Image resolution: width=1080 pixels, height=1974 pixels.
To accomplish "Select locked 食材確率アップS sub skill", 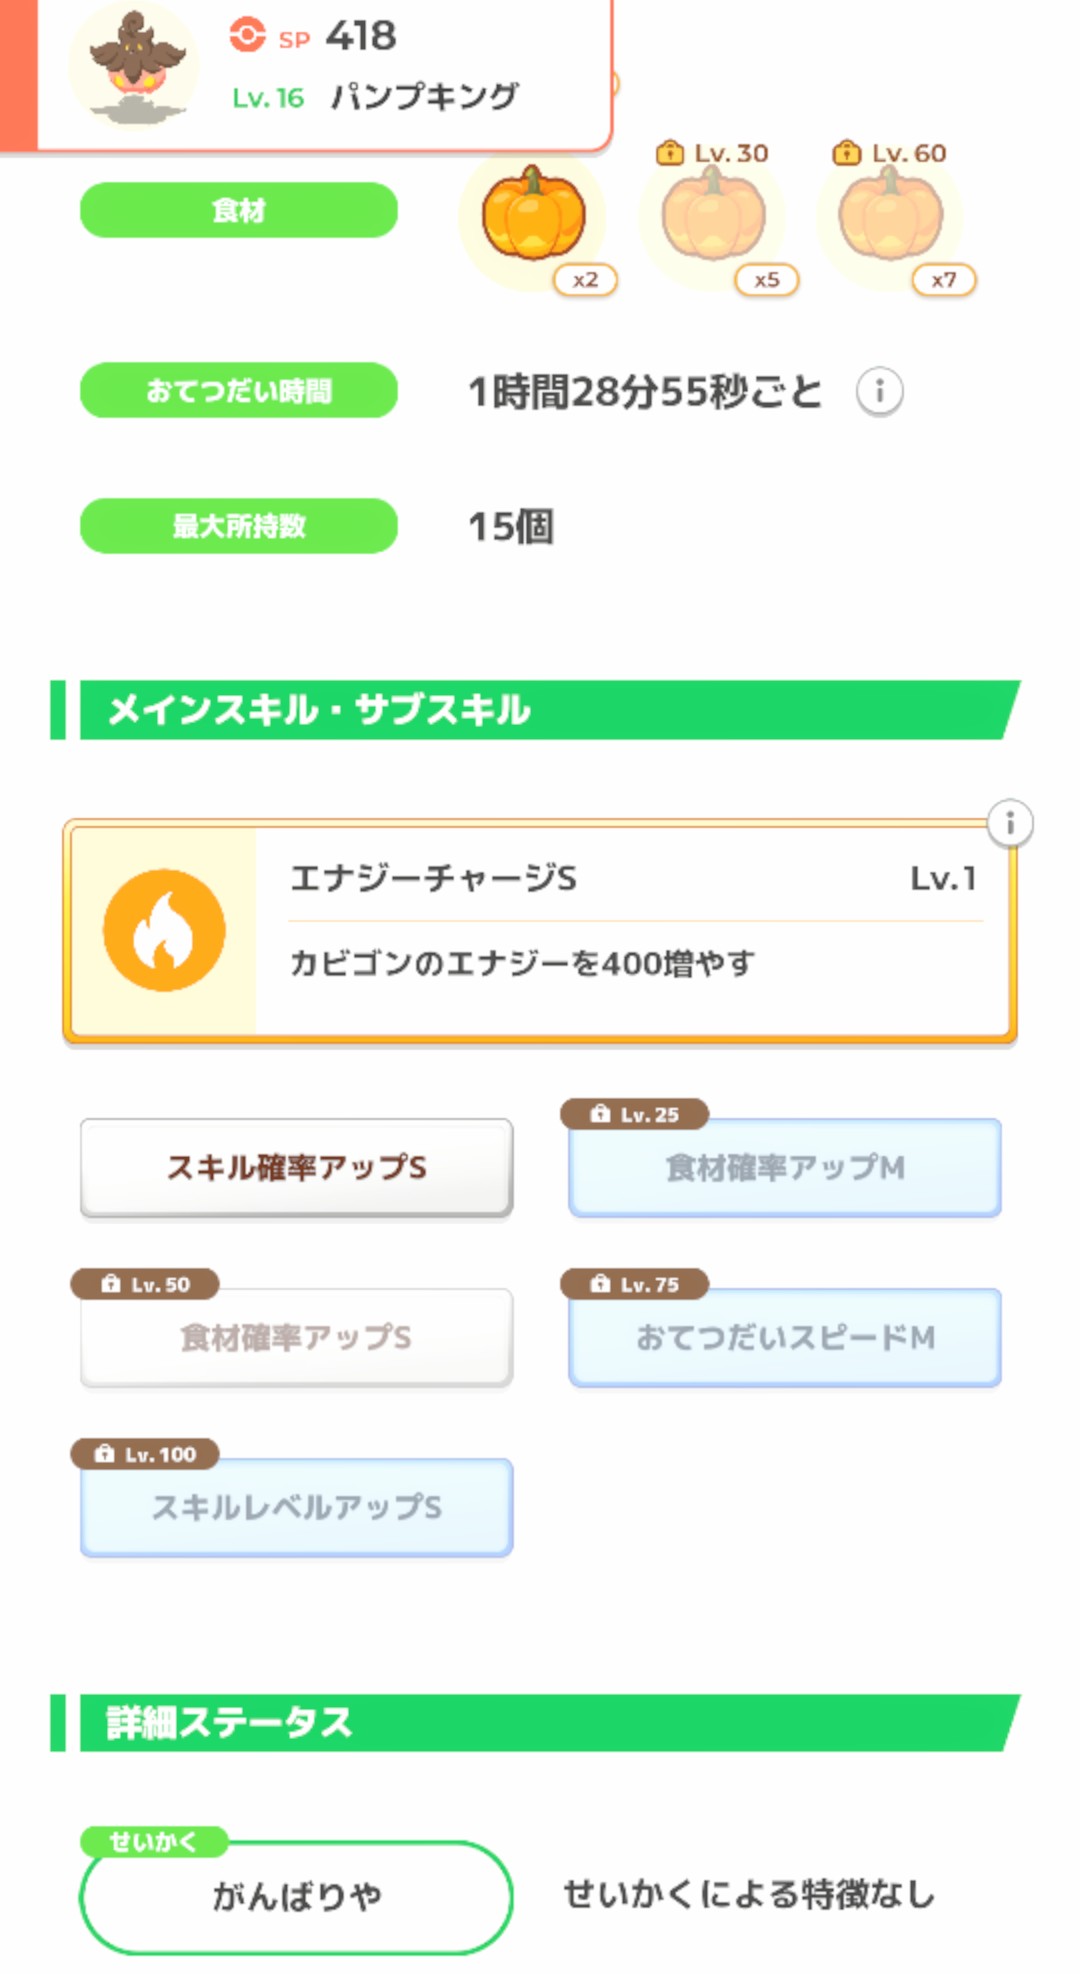I will coord(297,1337).
